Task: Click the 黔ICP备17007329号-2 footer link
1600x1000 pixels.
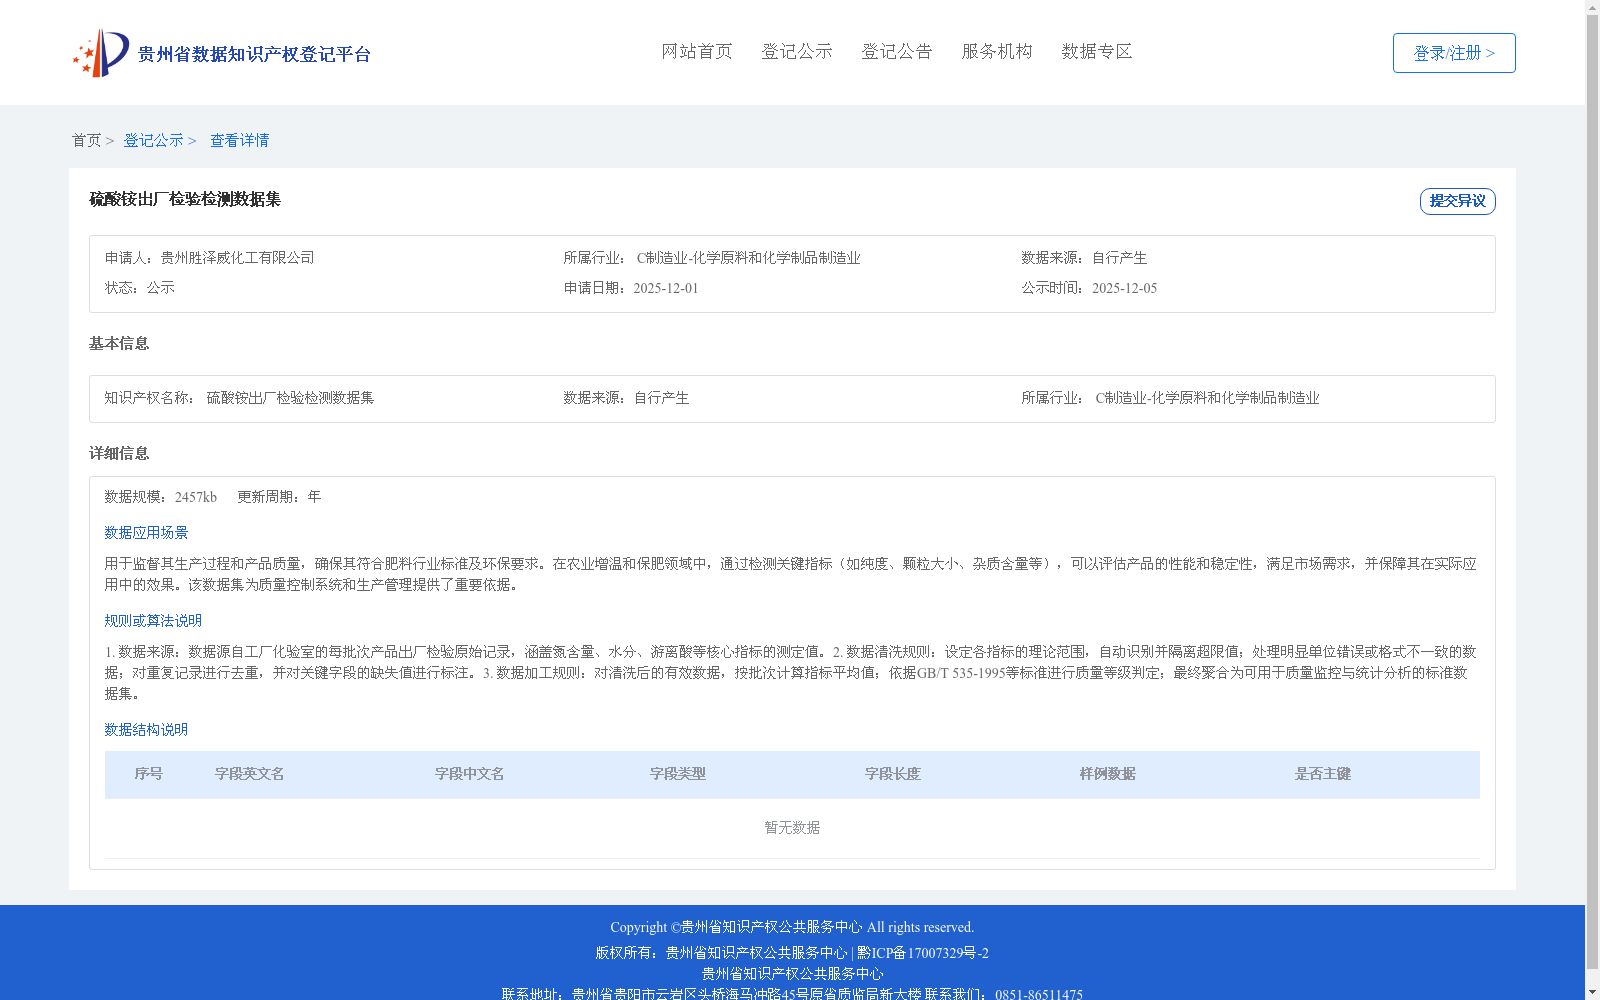Action: (x=920, y=952)
